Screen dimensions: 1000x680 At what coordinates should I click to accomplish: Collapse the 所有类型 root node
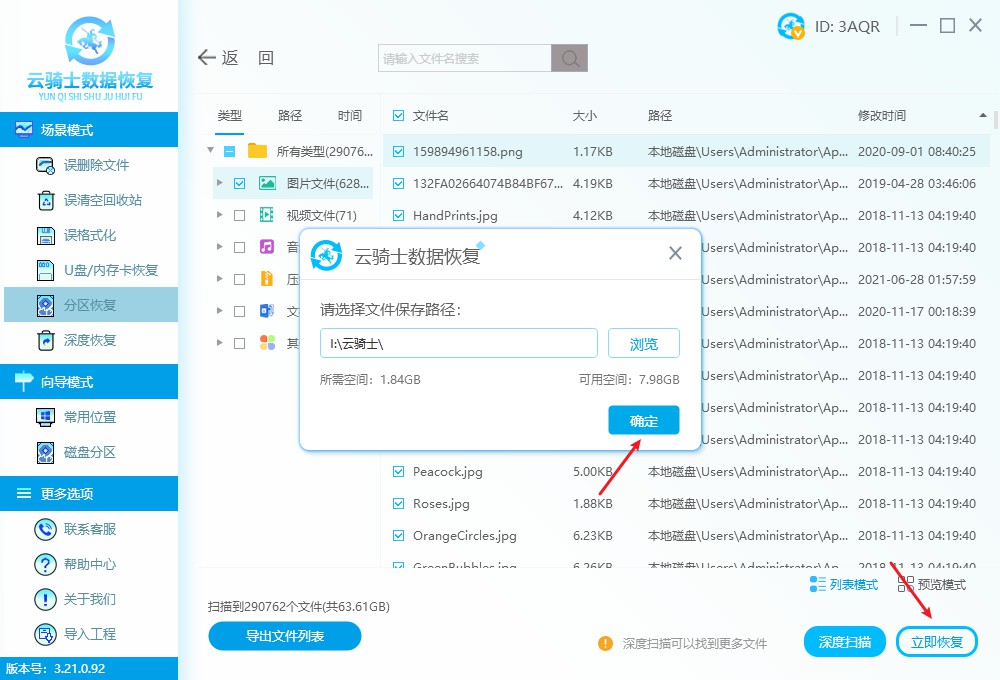(x=210, y=151)
